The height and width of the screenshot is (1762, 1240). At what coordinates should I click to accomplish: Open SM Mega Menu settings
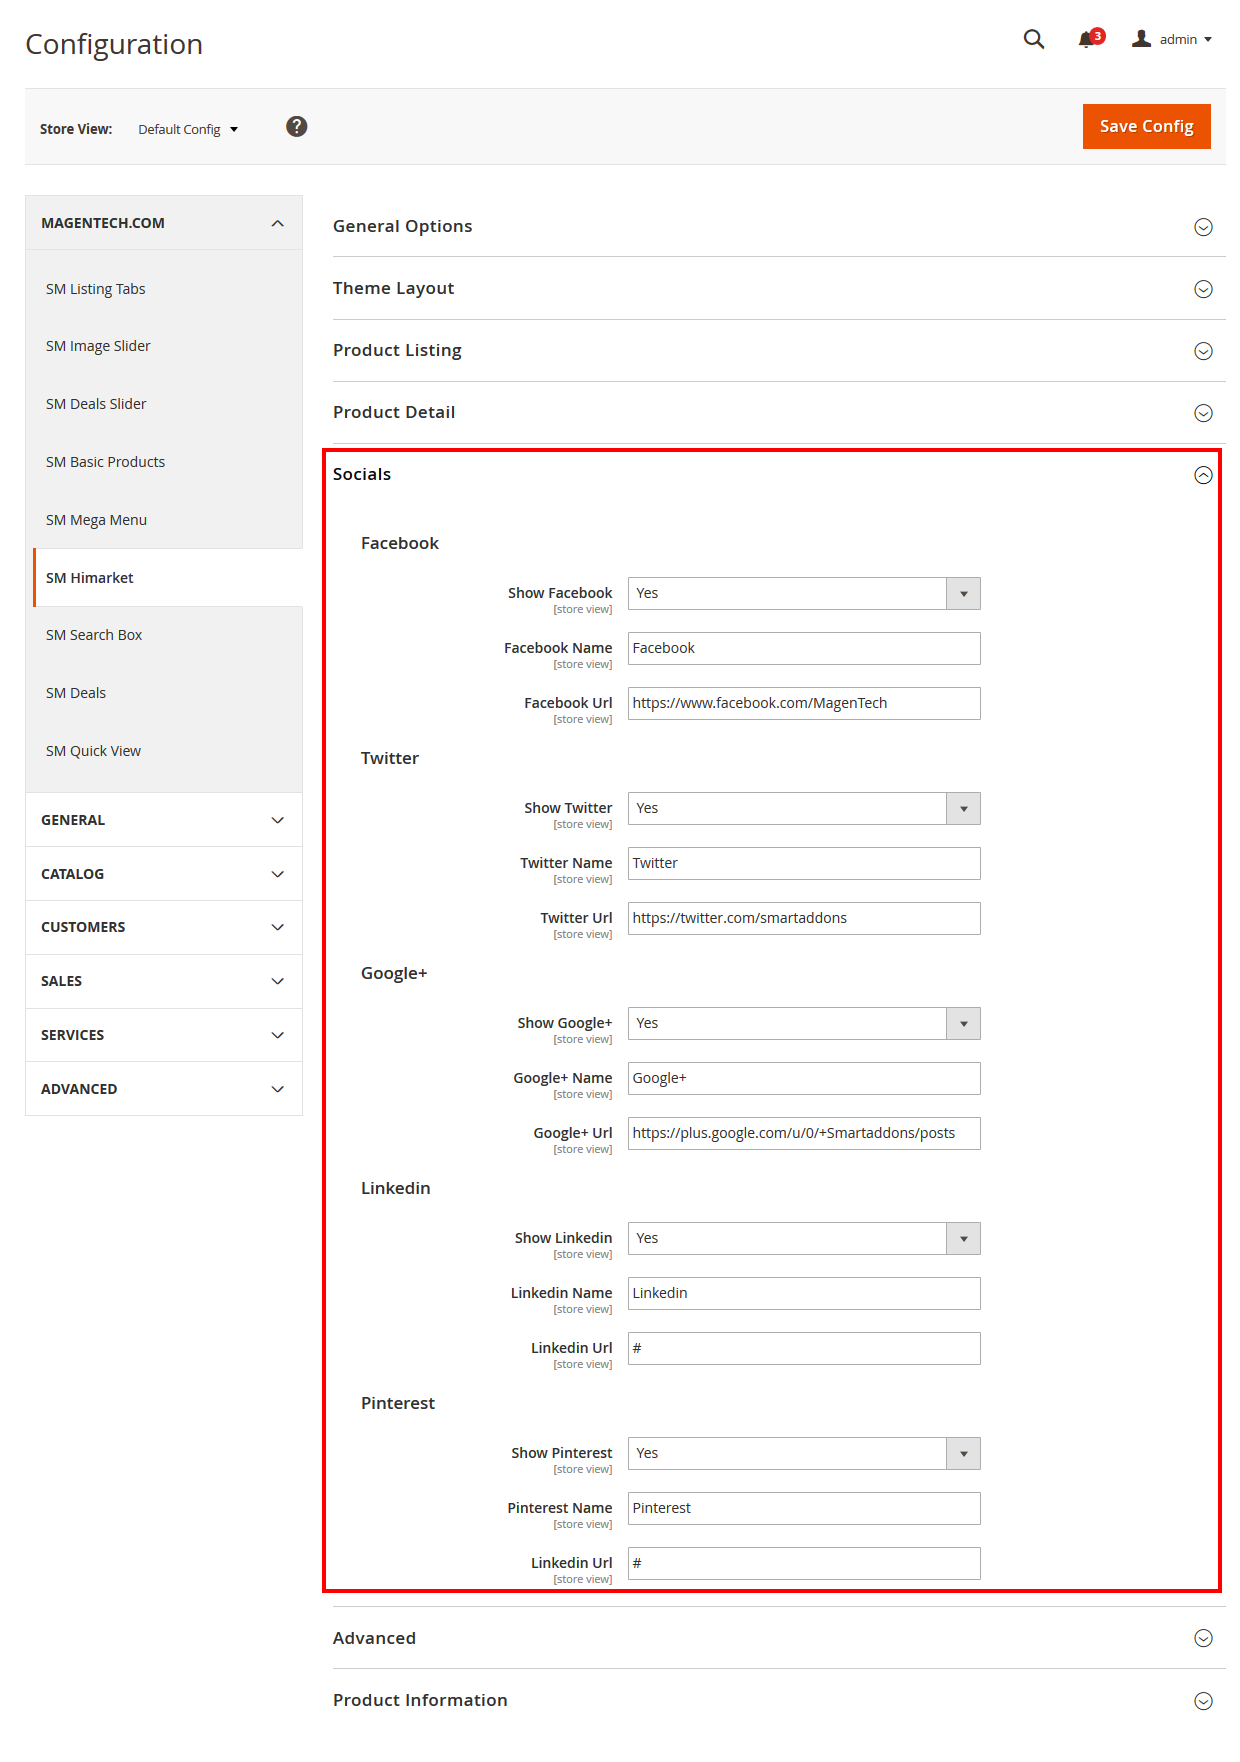[96, 520]
